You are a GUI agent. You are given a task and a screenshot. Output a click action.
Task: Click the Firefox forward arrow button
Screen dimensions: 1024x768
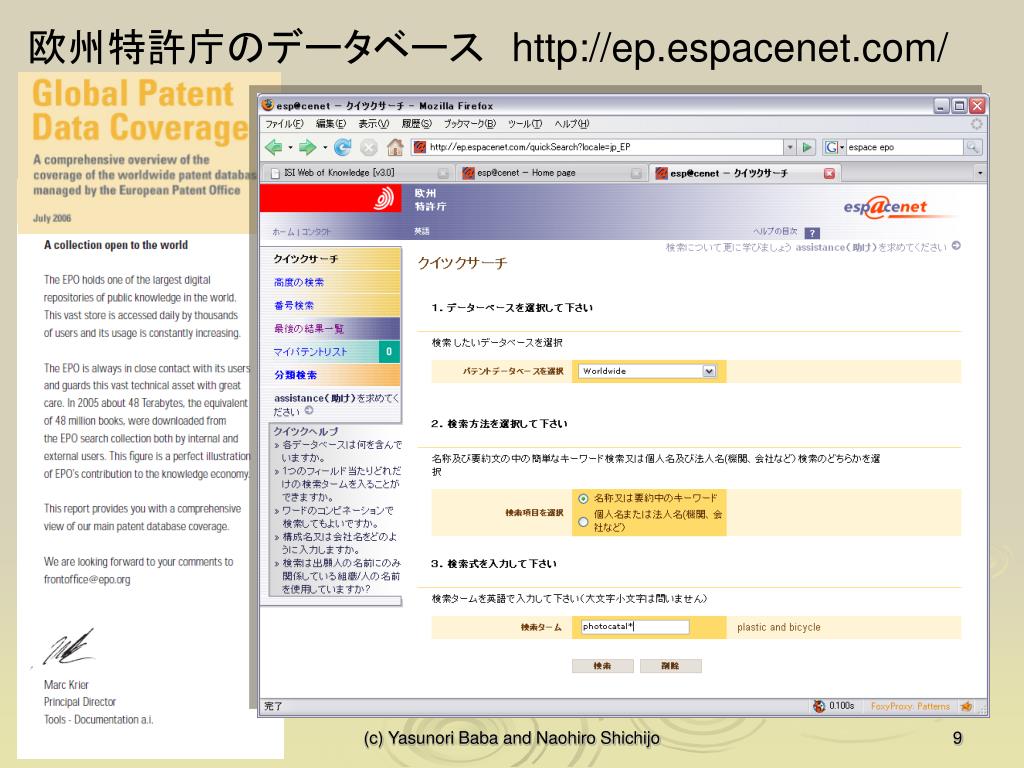point(308,147)
